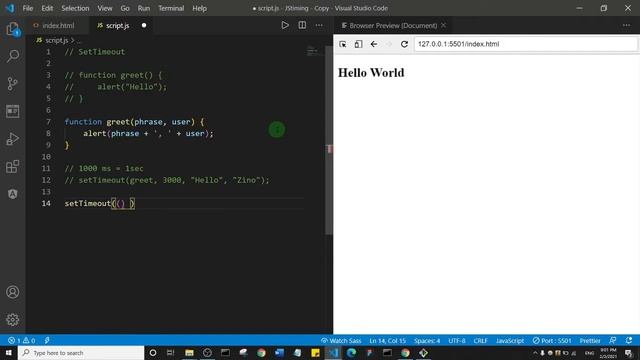The width and height of the screenshot is (640, 360).
Task: Open the Terminal menu
Action: click(x=171, y=8)
